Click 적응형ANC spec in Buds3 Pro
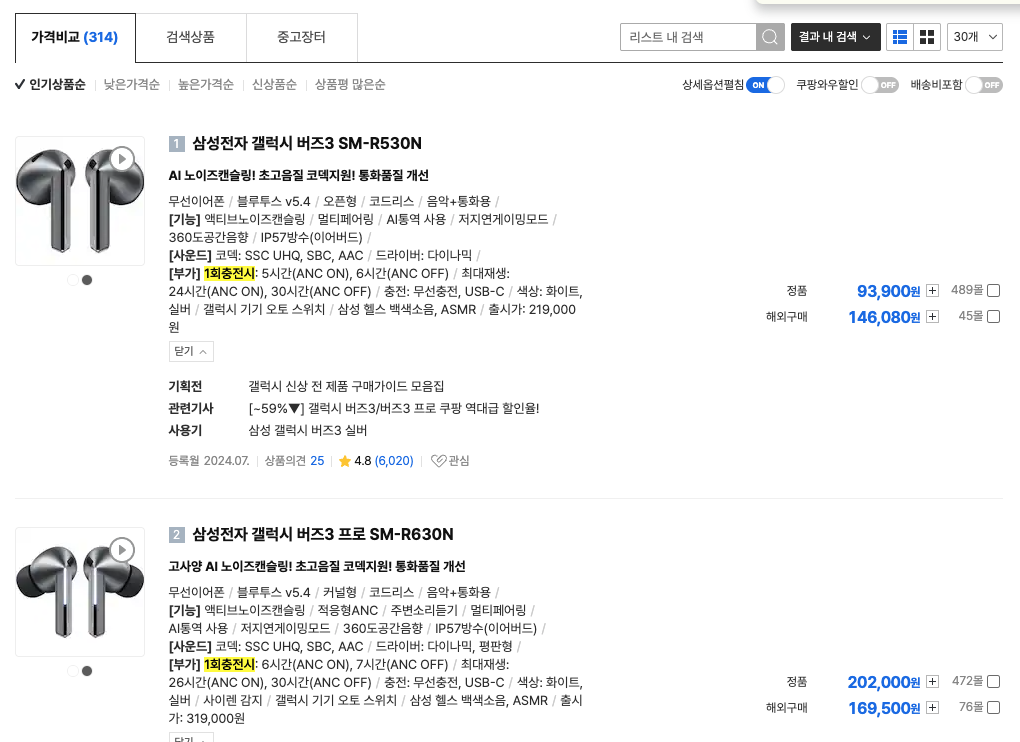The image size is (1020, 742). (x=347, y=610)
